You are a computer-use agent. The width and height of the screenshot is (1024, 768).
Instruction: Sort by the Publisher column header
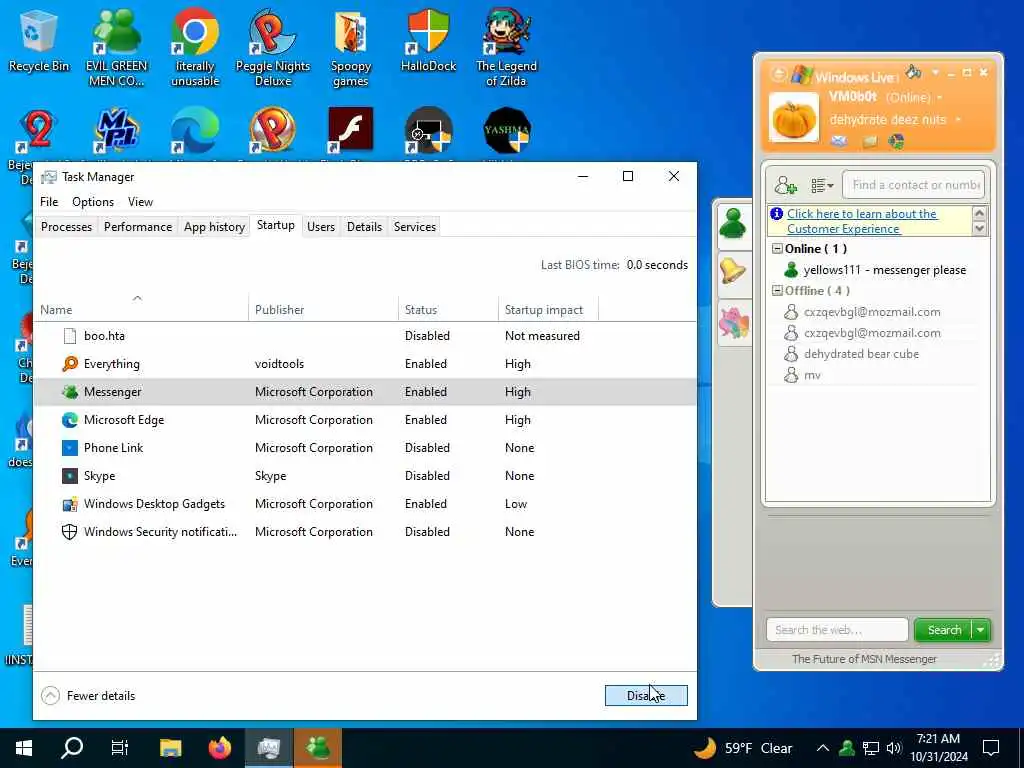click(323, 310)
